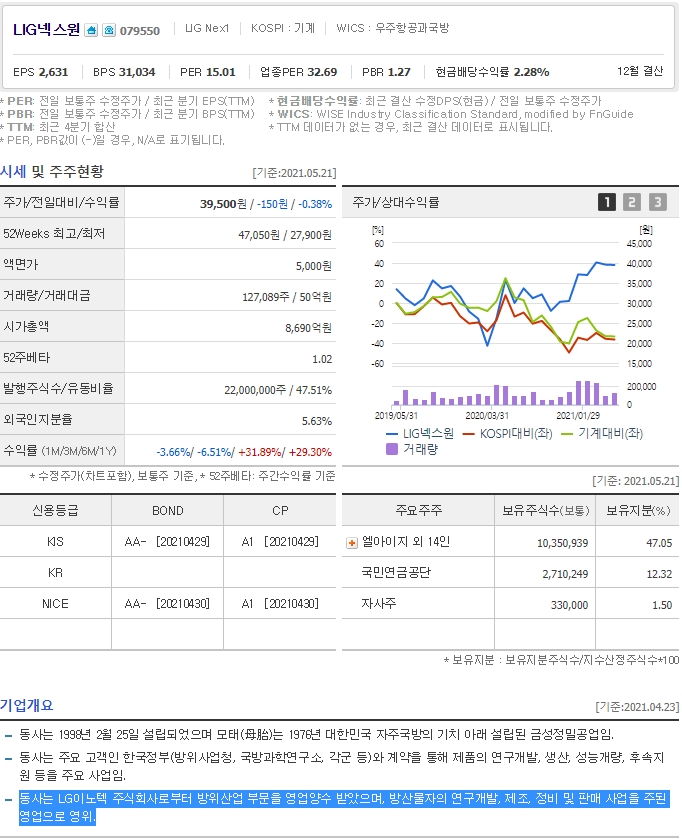Click the purple 거래량 legend square

pos(392,449)
